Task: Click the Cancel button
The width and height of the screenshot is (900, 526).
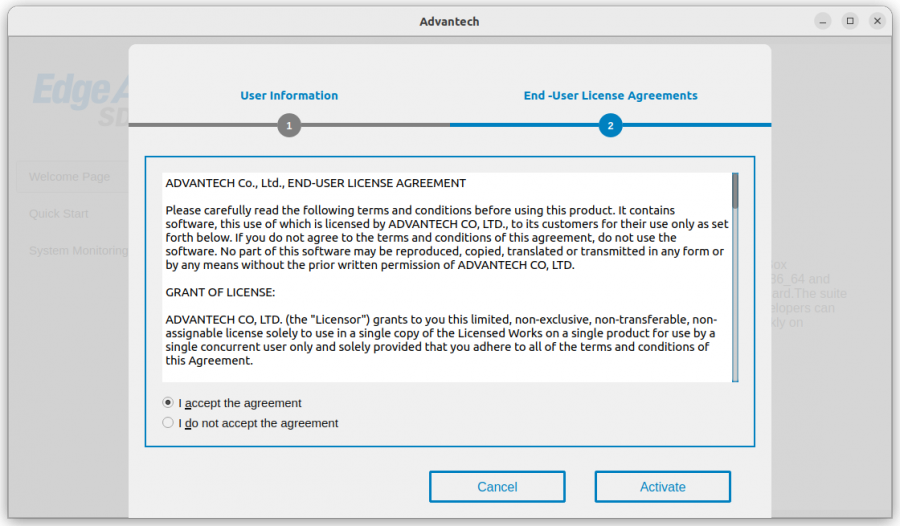Action: click(x=497, y=487)
